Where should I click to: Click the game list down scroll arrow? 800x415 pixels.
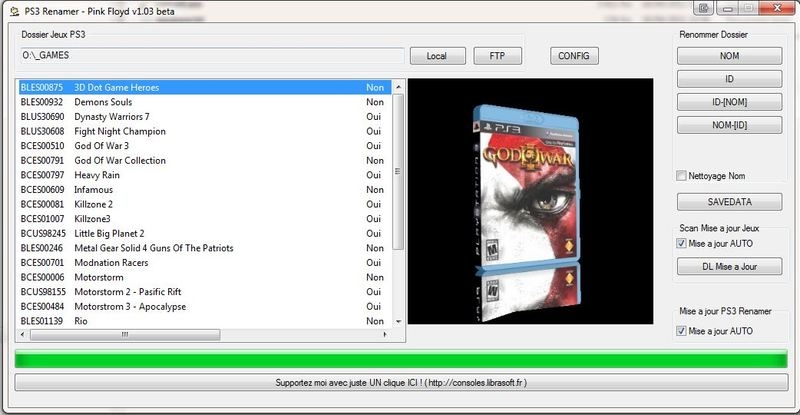coord(398,322)
